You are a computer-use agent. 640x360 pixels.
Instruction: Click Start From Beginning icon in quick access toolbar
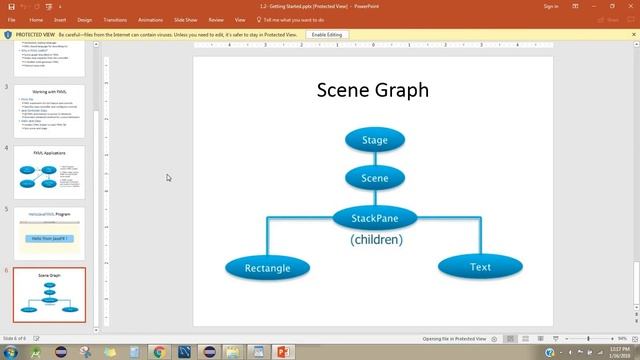coord(49,7)
